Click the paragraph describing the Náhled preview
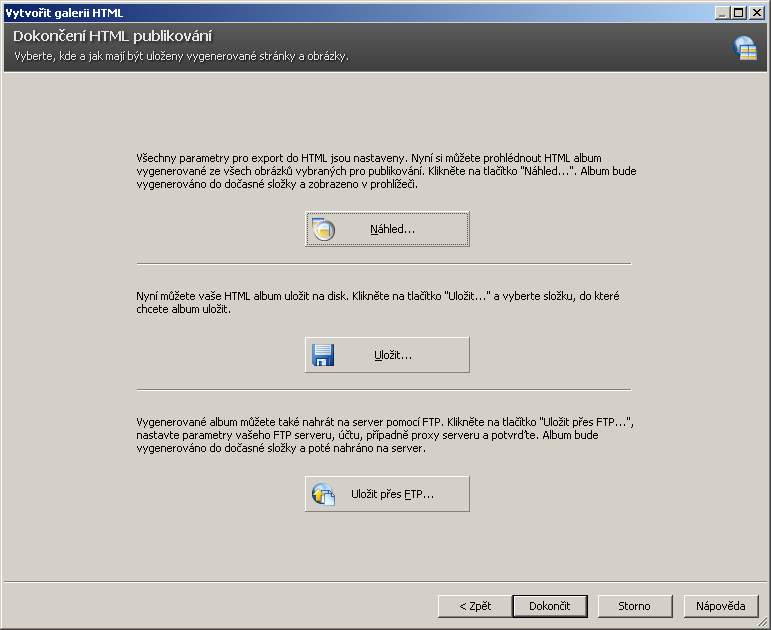The image size is (771, 630). 386,171
